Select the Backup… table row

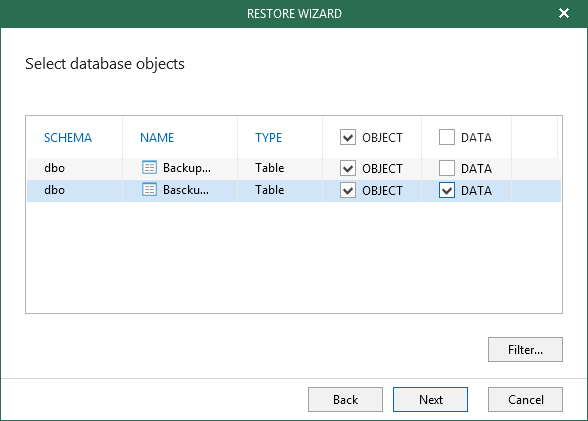[294, 168]
